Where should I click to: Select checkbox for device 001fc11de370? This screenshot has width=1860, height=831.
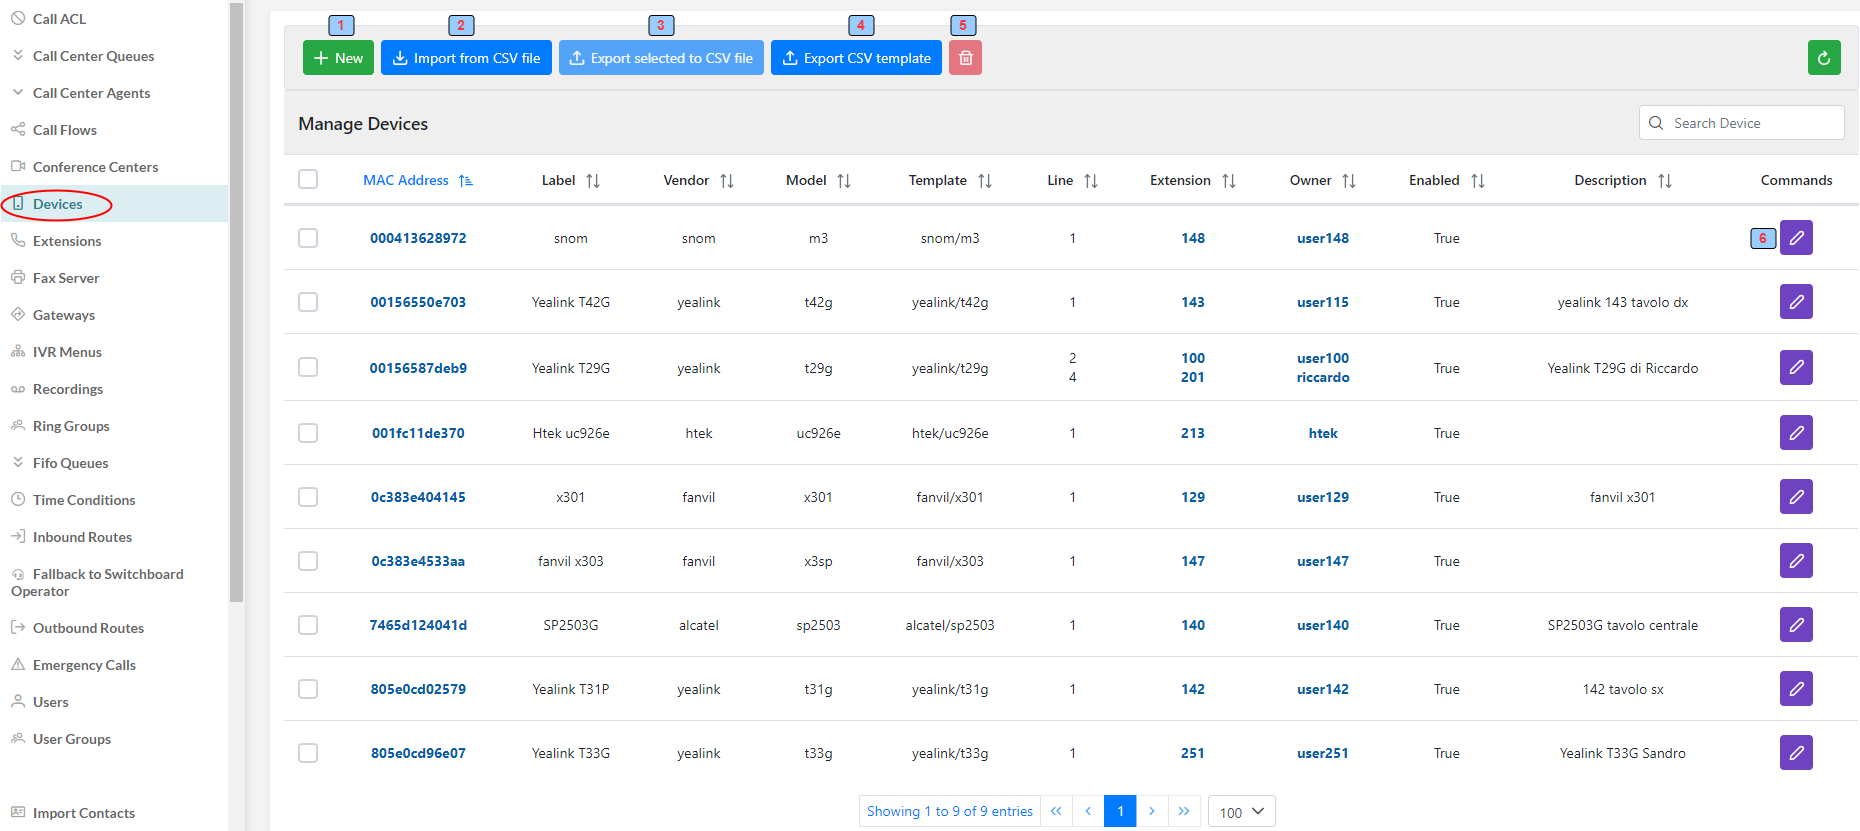pyautogui.click(x=308, y=433)
